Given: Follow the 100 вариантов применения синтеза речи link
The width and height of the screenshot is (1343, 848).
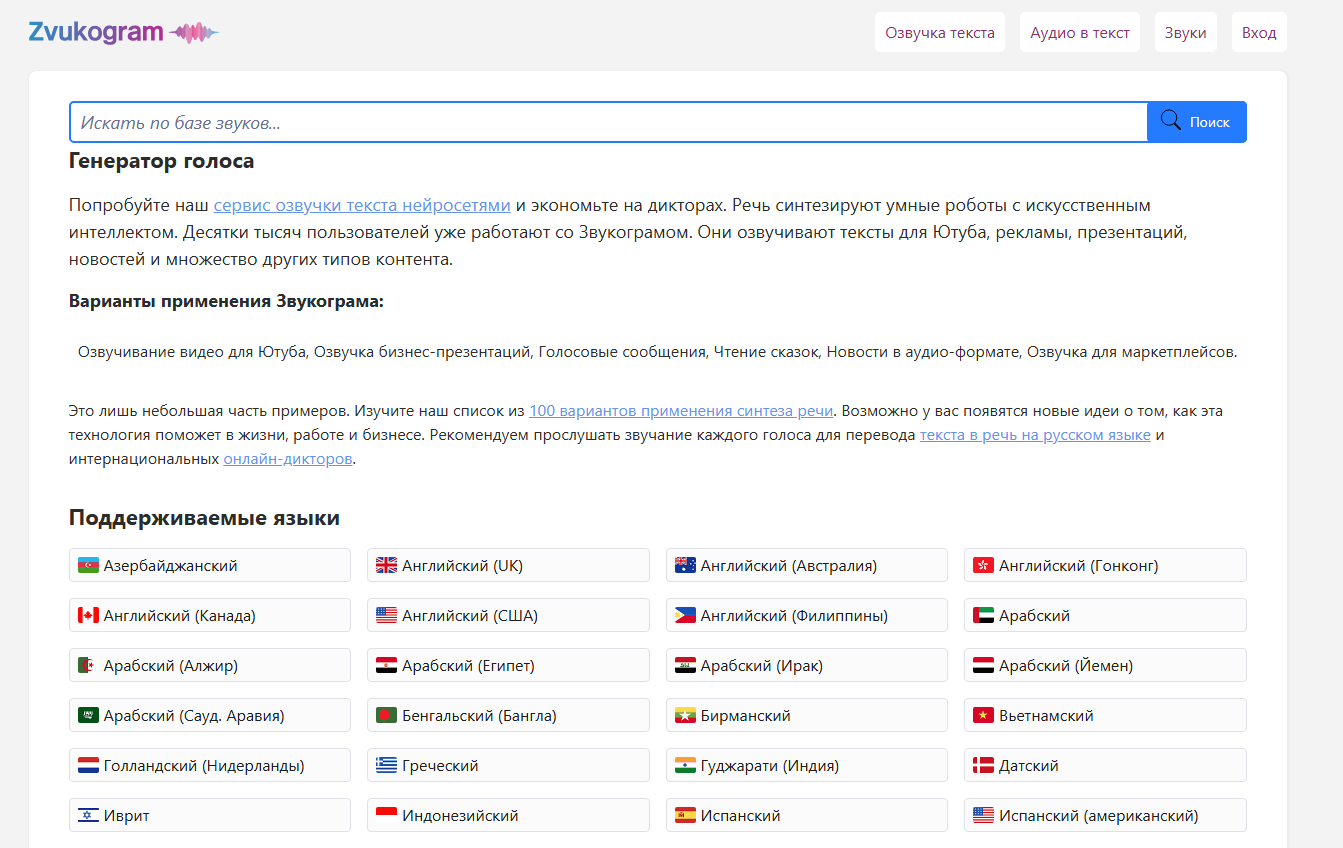Looking at the screenshot, I should click(x=680, y=410).
